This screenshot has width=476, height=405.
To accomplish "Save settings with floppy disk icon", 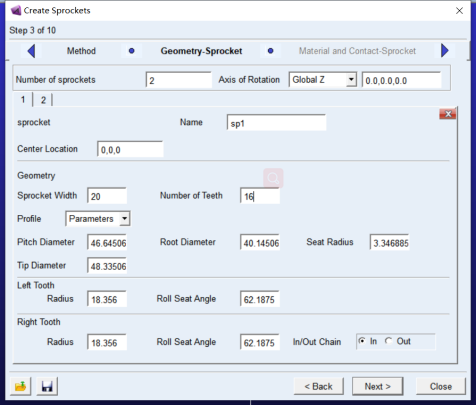I will (47, 387).
